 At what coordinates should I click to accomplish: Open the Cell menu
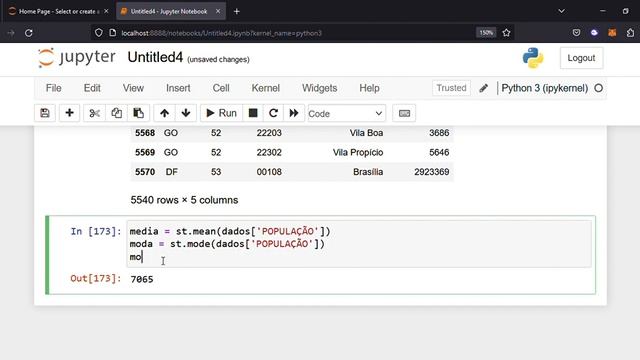pos(221,88)
